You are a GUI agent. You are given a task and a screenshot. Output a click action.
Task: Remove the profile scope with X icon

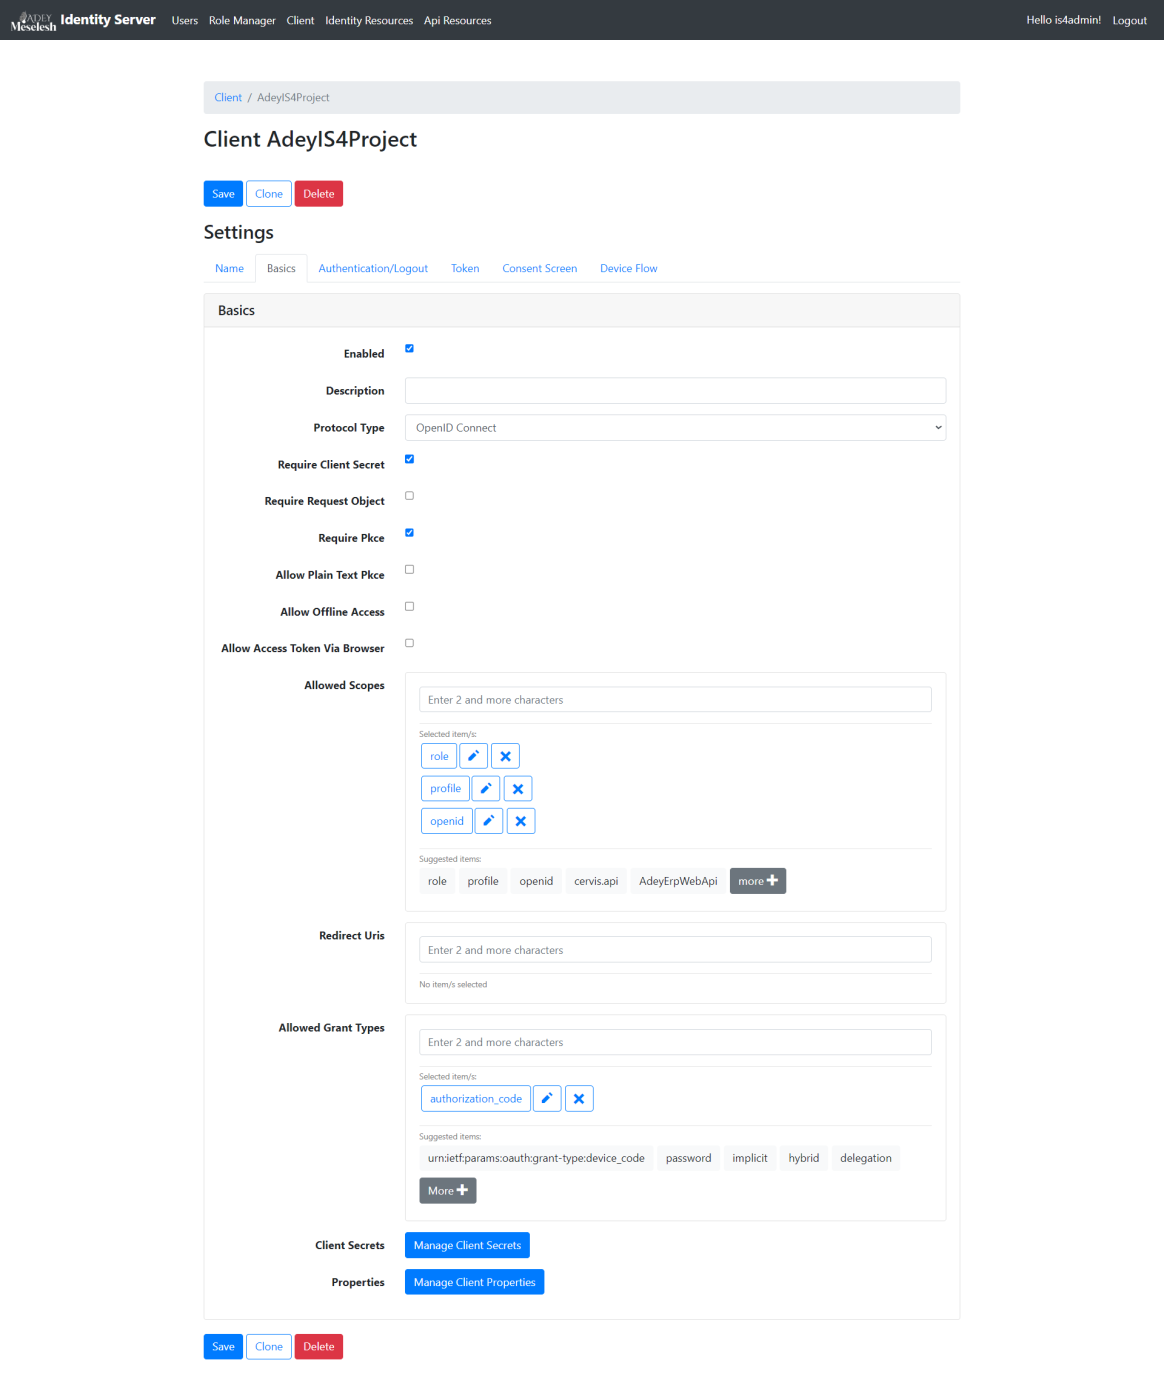click(x=518, y=789)
